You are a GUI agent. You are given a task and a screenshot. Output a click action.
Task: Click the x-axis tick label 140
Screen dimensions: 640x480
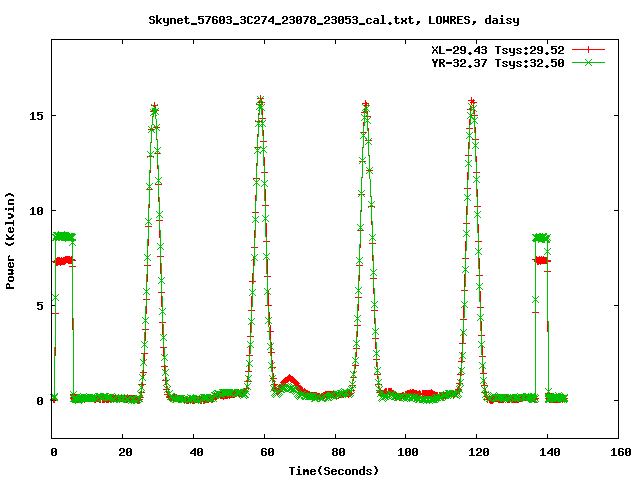550,452
